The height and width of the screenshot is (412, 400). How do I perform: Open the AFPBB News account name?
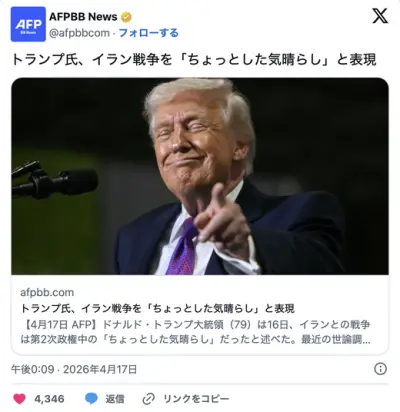coord(83,17)
